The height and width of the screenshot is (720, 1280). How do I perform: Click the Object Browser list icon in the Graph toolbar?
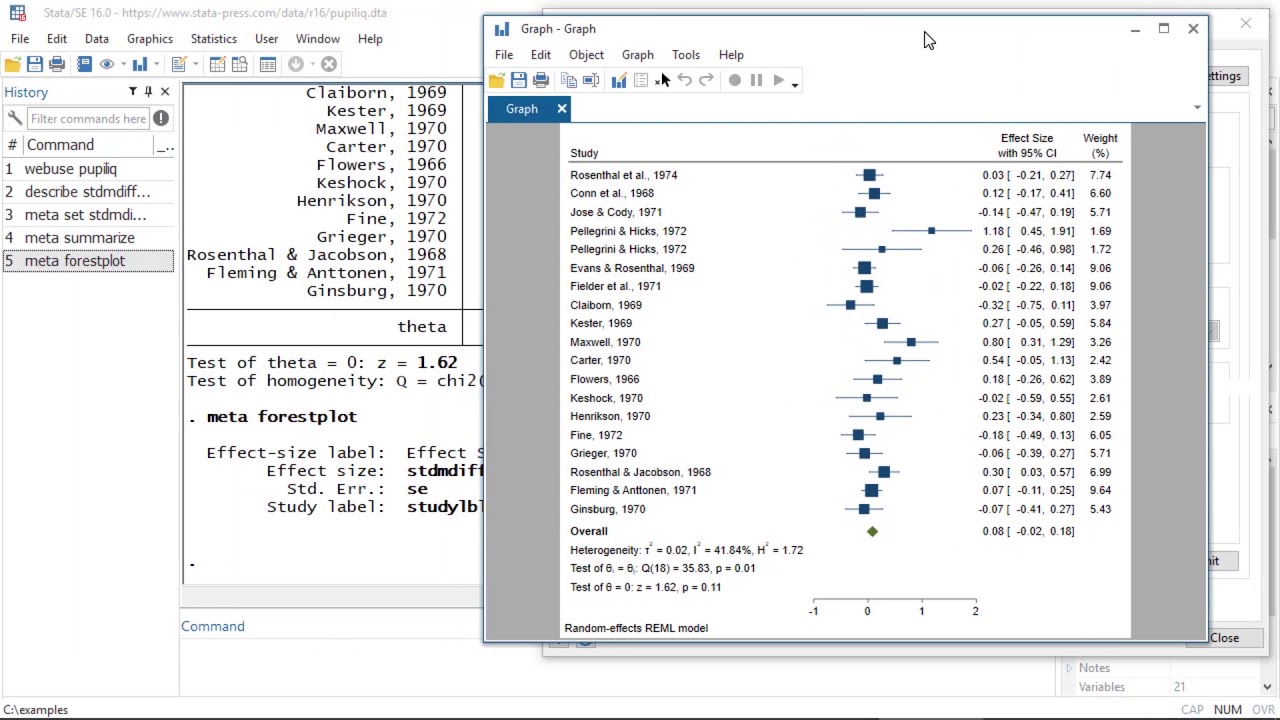tap(641, 81)
